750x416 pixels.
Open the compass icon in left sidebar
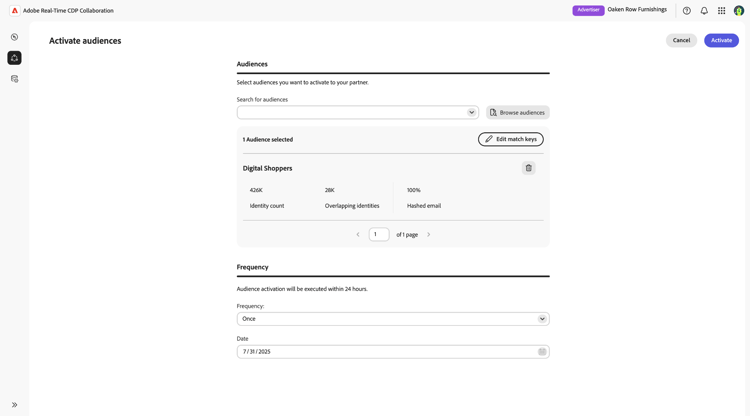[14, 37]
